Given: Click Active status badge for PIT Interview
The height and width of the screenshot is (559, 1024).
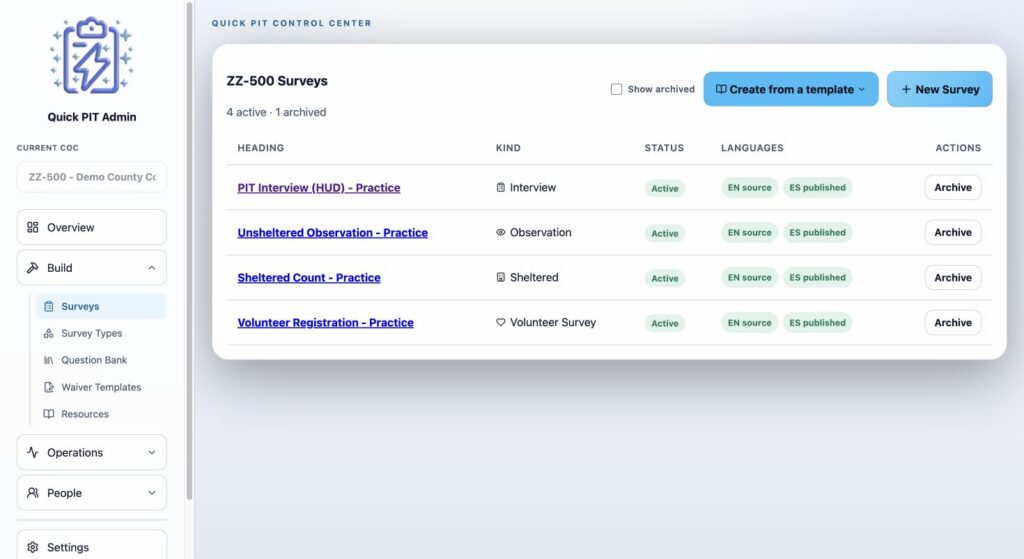Looking at the screenshot, I should tap(664, 188).
